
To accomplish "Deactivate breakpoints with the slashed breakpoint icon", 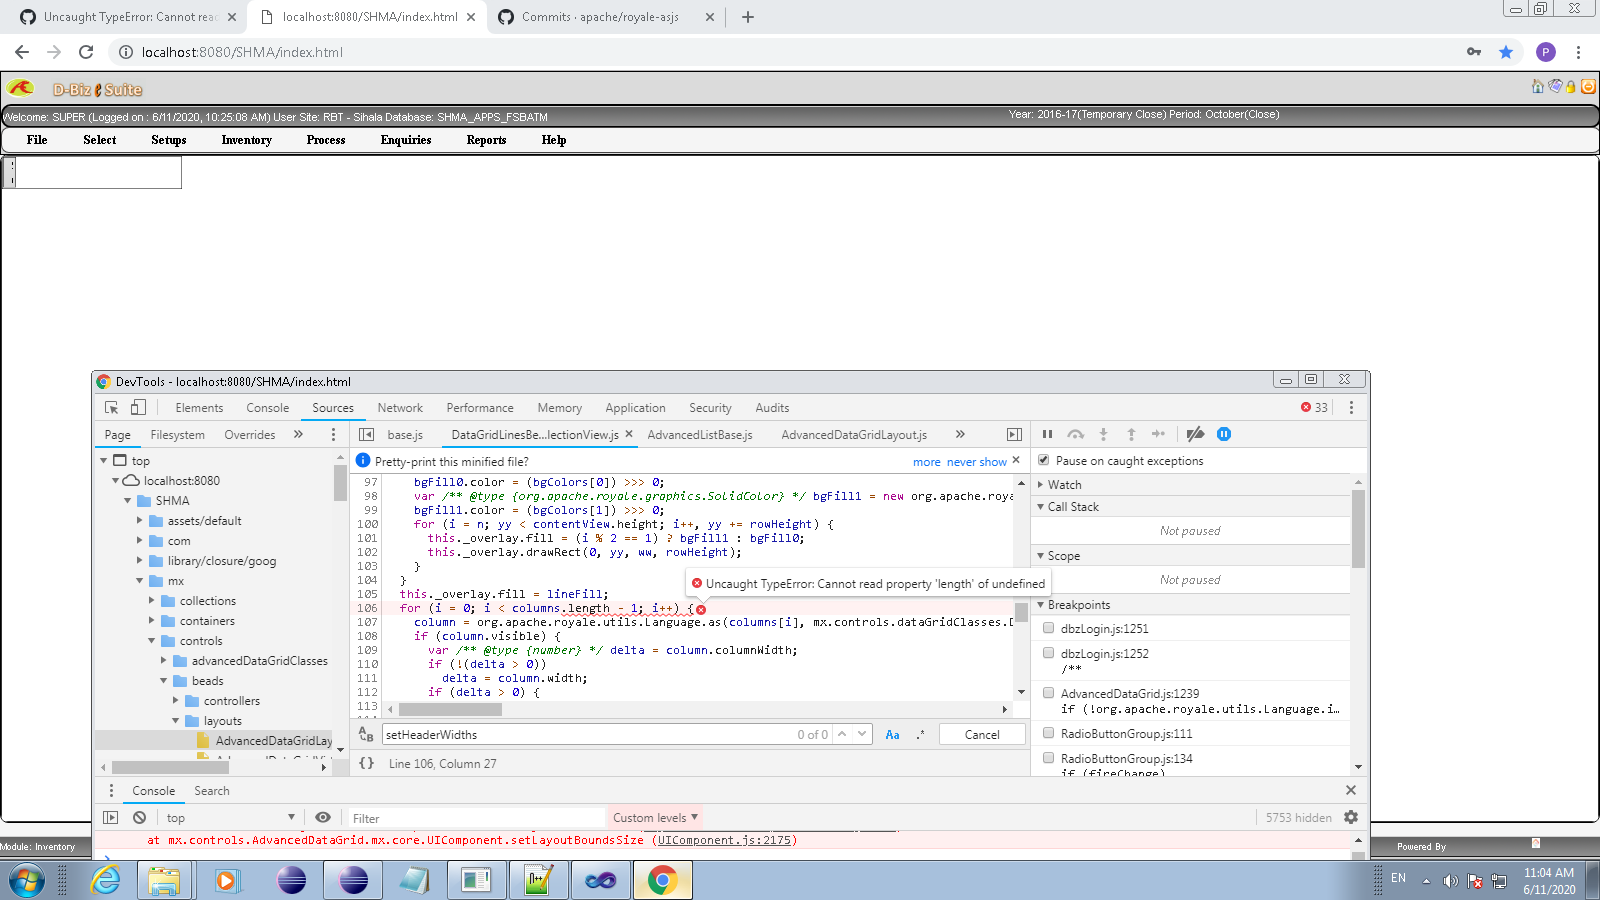I will click(1195, 434).
